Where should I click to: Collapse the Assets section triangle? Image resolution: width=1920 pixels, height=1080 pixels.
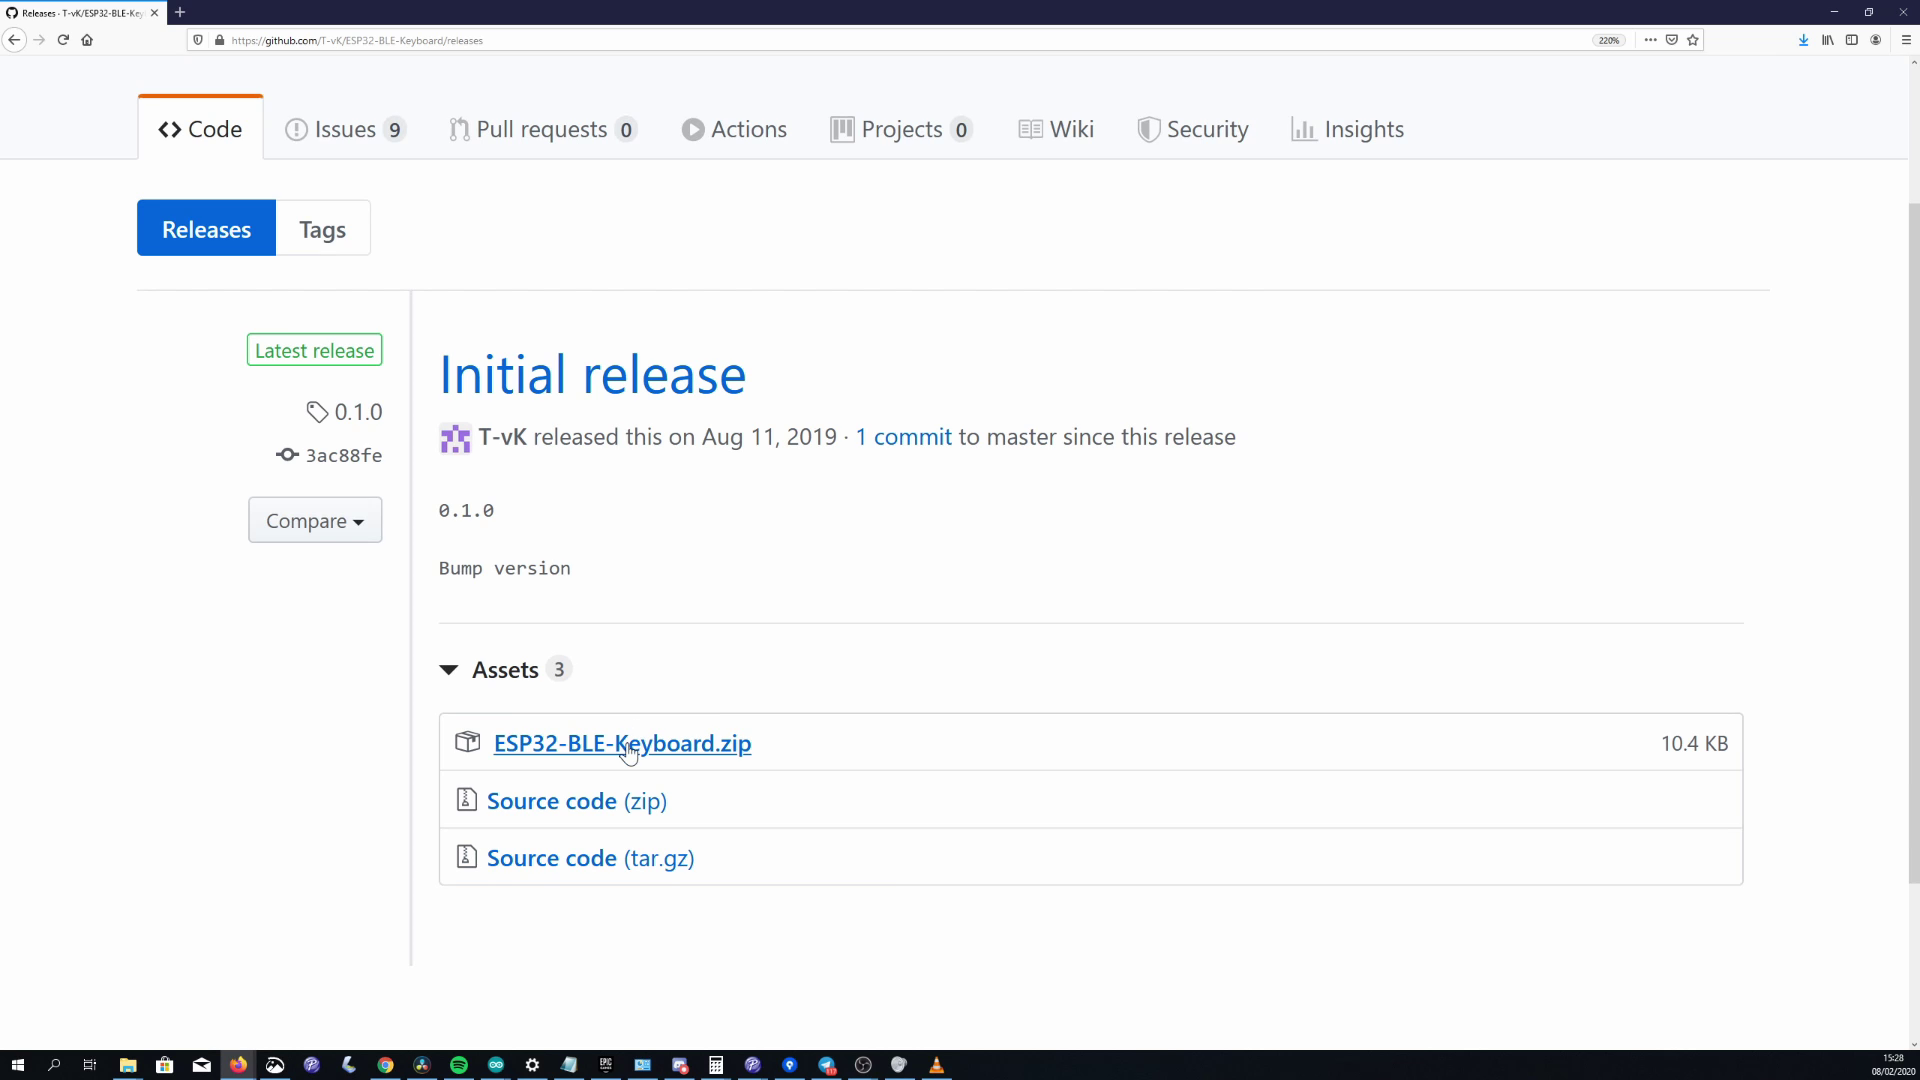(449, 670)
